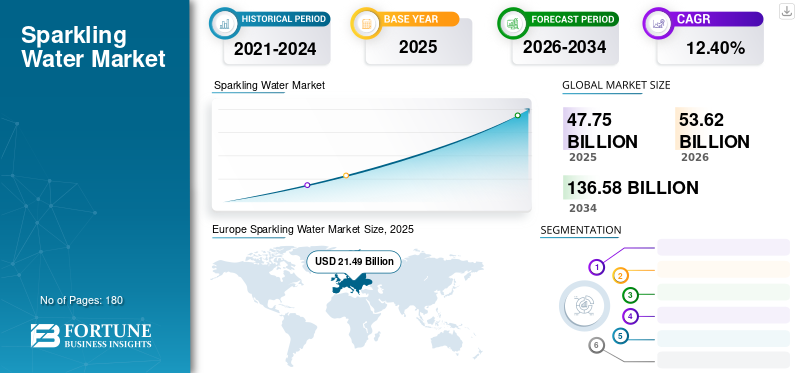The width and height of the screenshot is (800, 373).
Task: Click the segmentation pie chart center icon
Action: (584, 306)
